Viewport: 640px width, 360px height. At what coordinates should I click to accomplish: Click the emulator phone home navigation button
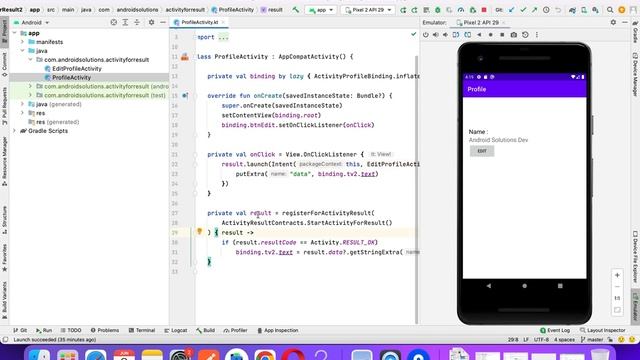click(524, 286)
